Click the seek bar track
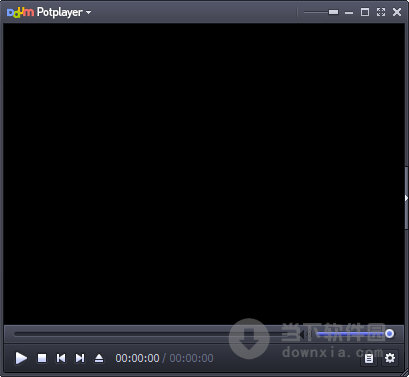The width and height of the screenshot is (409, 377). pos(155,334)
